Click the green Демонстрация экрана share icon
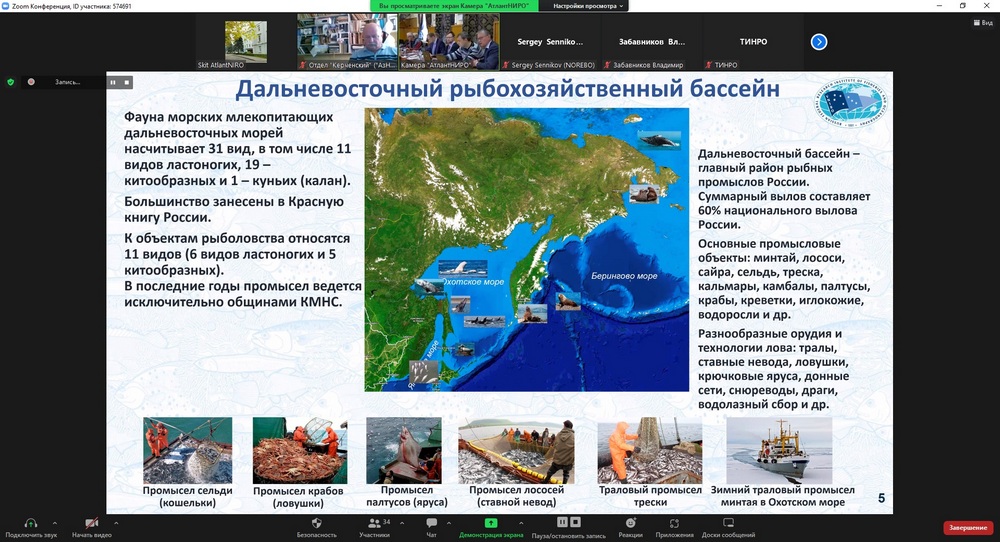Viewport: 1000px width, 542px height. tap(490, 523)
